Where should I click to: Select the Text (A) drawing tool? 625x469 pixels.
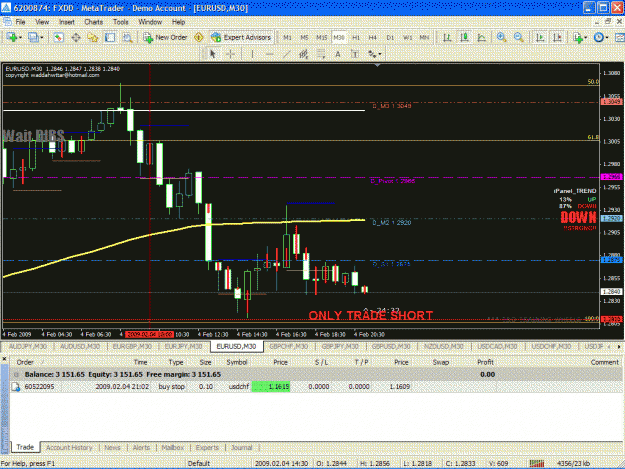pyautogui.click(x=338, y=54)
